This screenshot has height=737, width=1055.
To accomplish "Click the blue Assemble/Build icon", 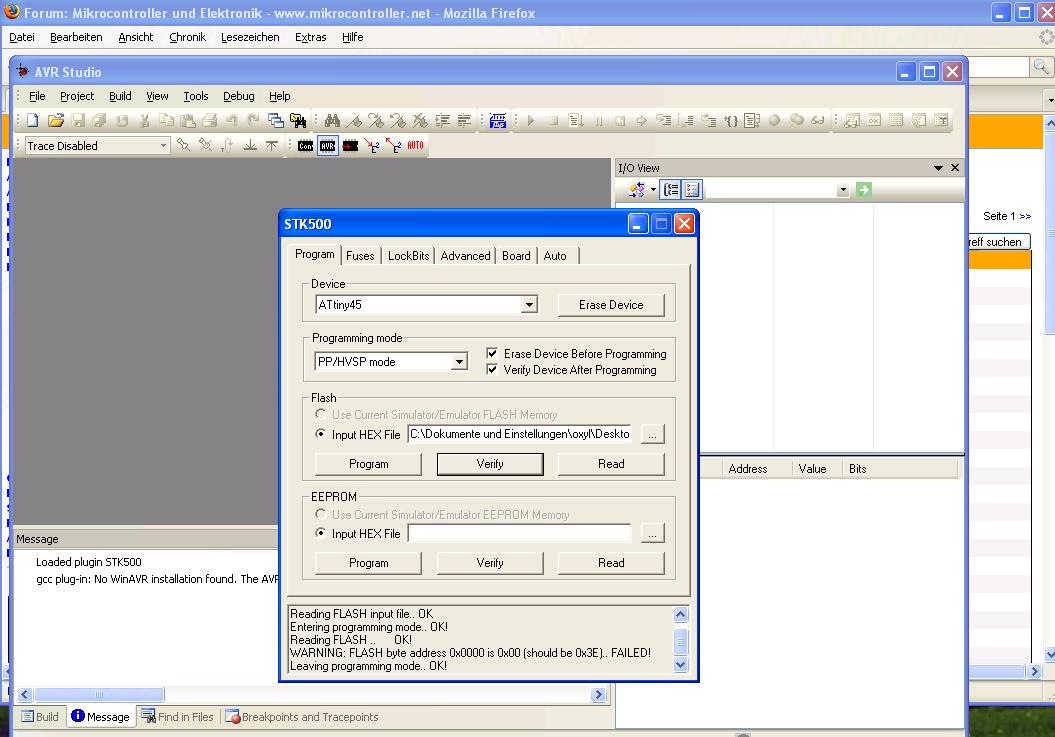I will pos(498,120).
